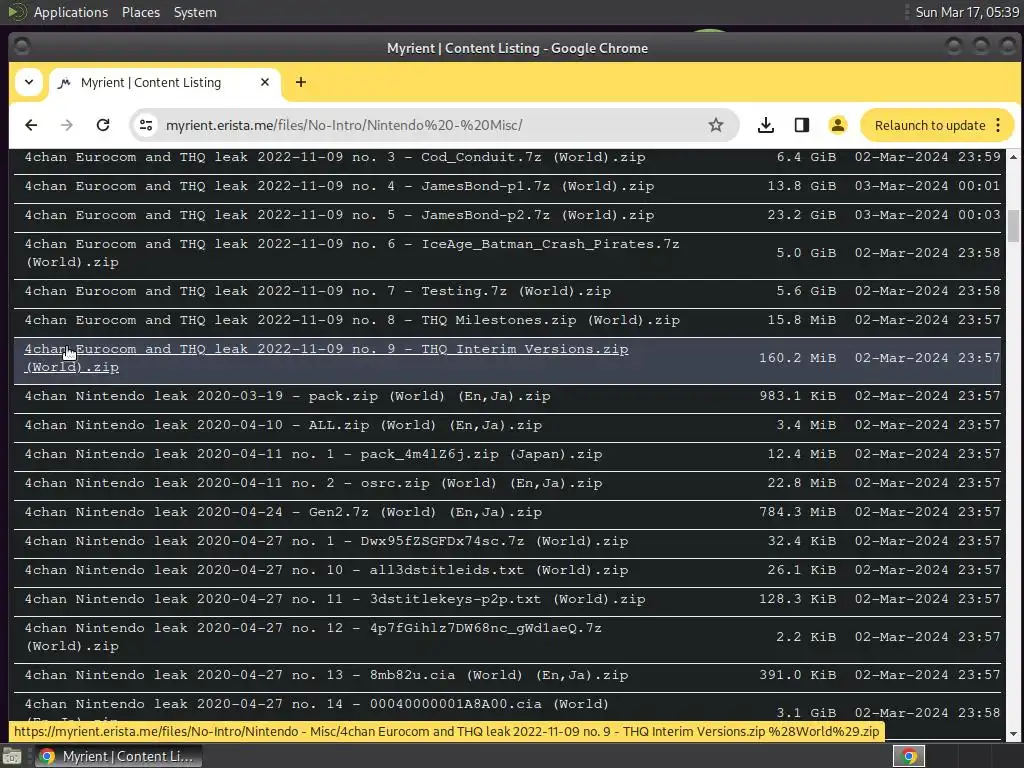Click the show desktop icon in taskbar
The height and width of the screenshot is (768, 1024).
click(12, 756)
